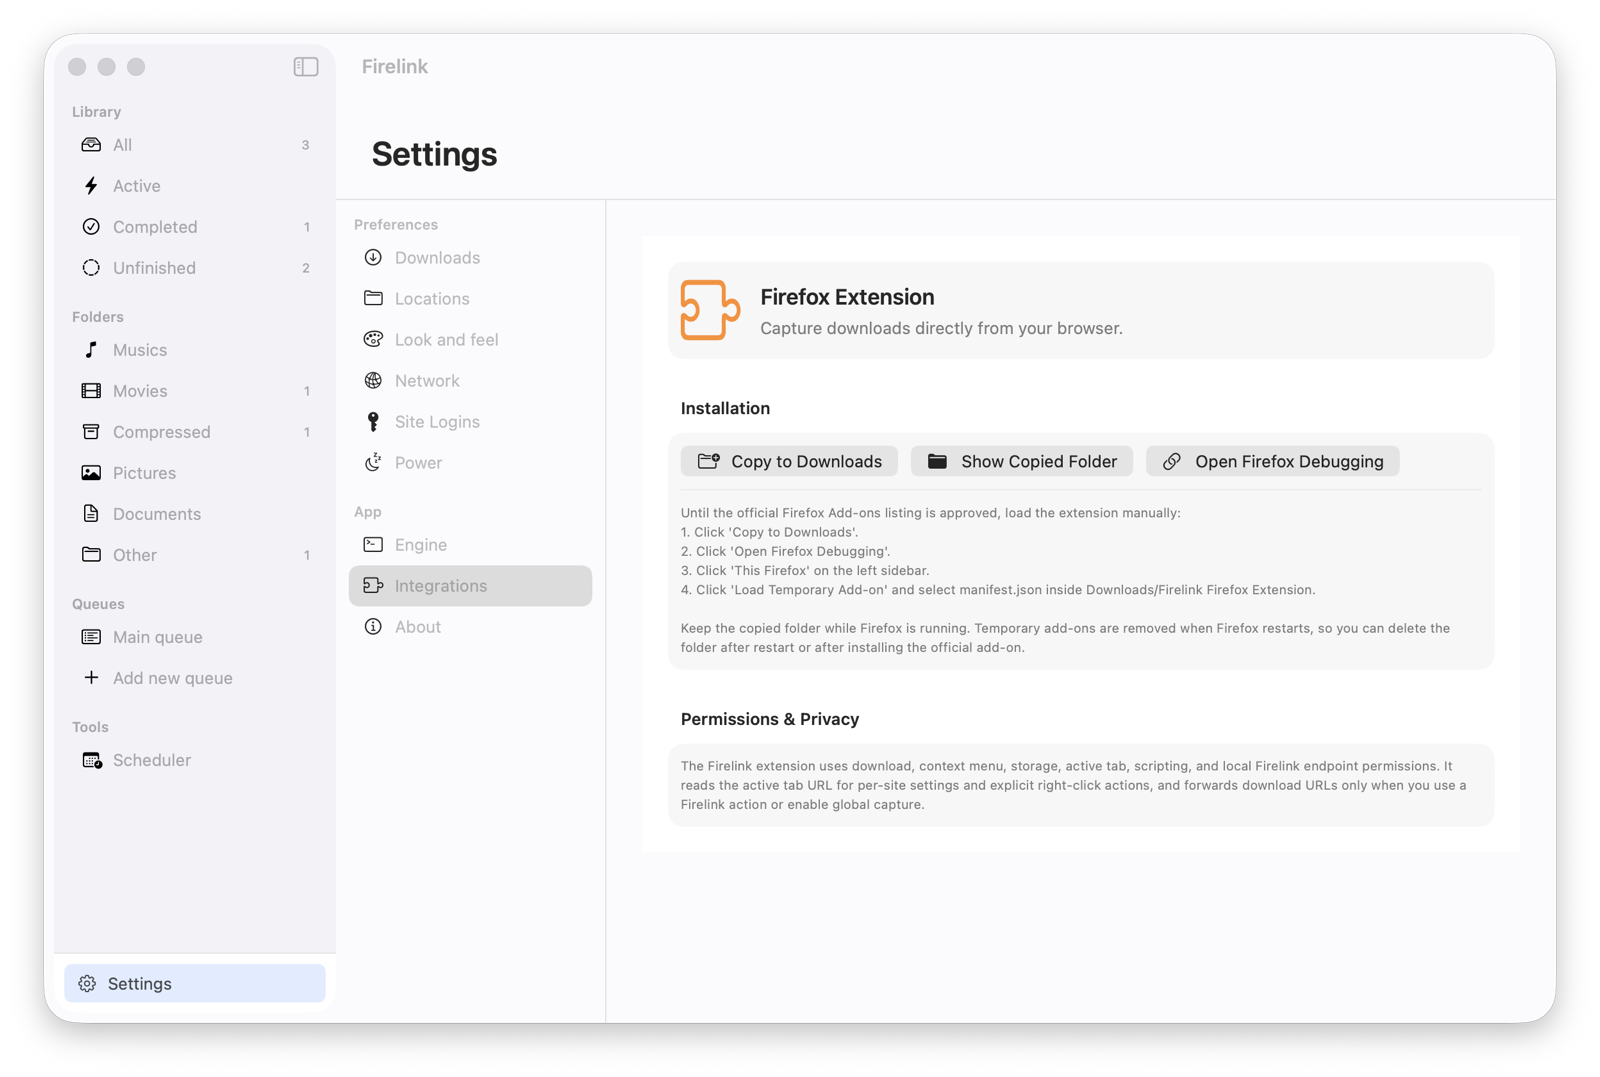
Task: Click the Look and feel palette icon
Action: point(373,340)
